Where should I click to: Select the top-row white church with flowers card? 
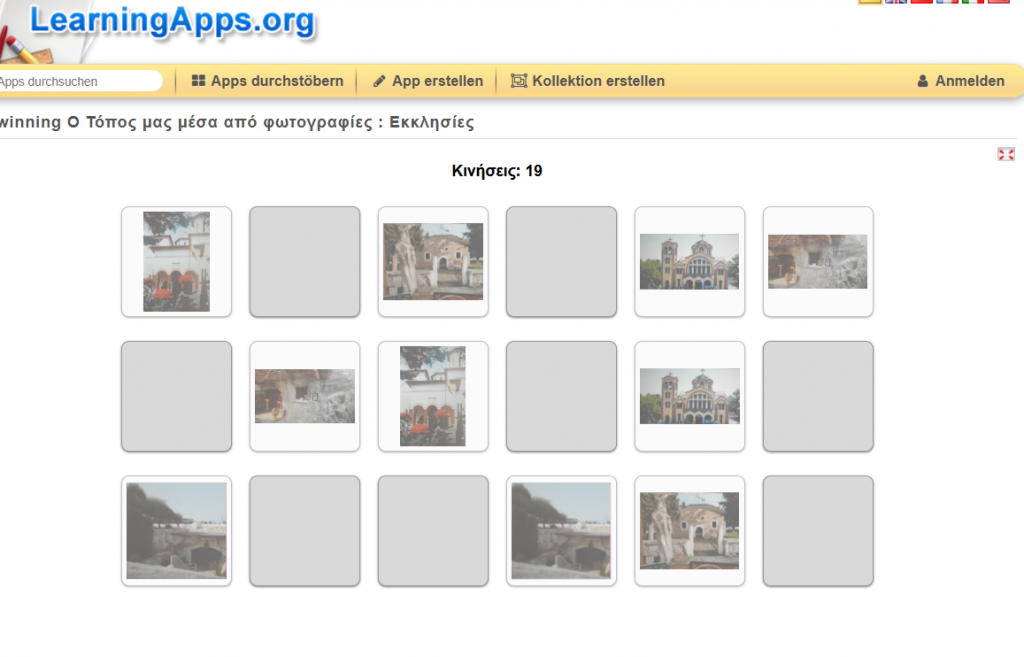coord(176,262)
